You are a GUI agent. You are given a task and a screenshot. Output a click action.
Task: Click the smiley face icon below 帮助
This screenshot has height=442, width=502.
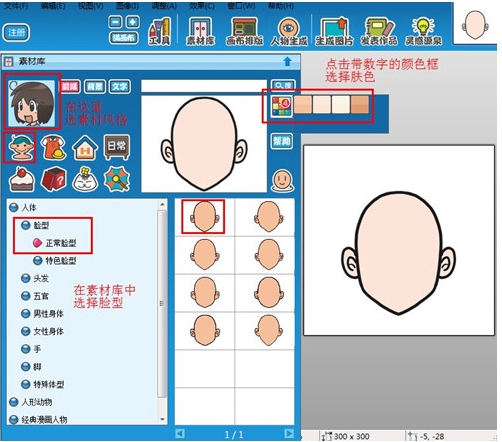(282, 181)
